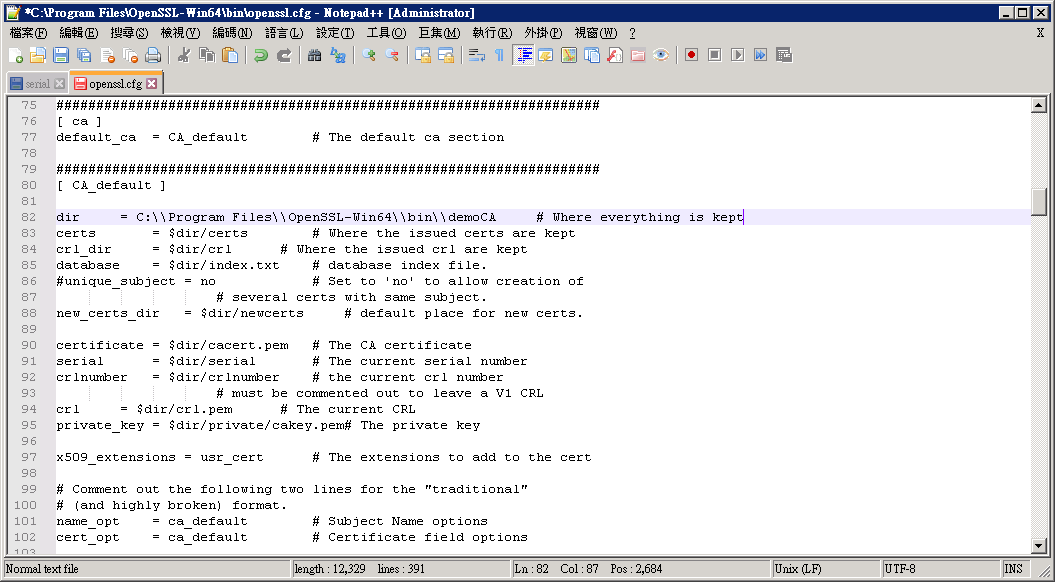Open the 視窗(W) menu
Viewport: 1055px width, 582px height.
pos(595,33)
